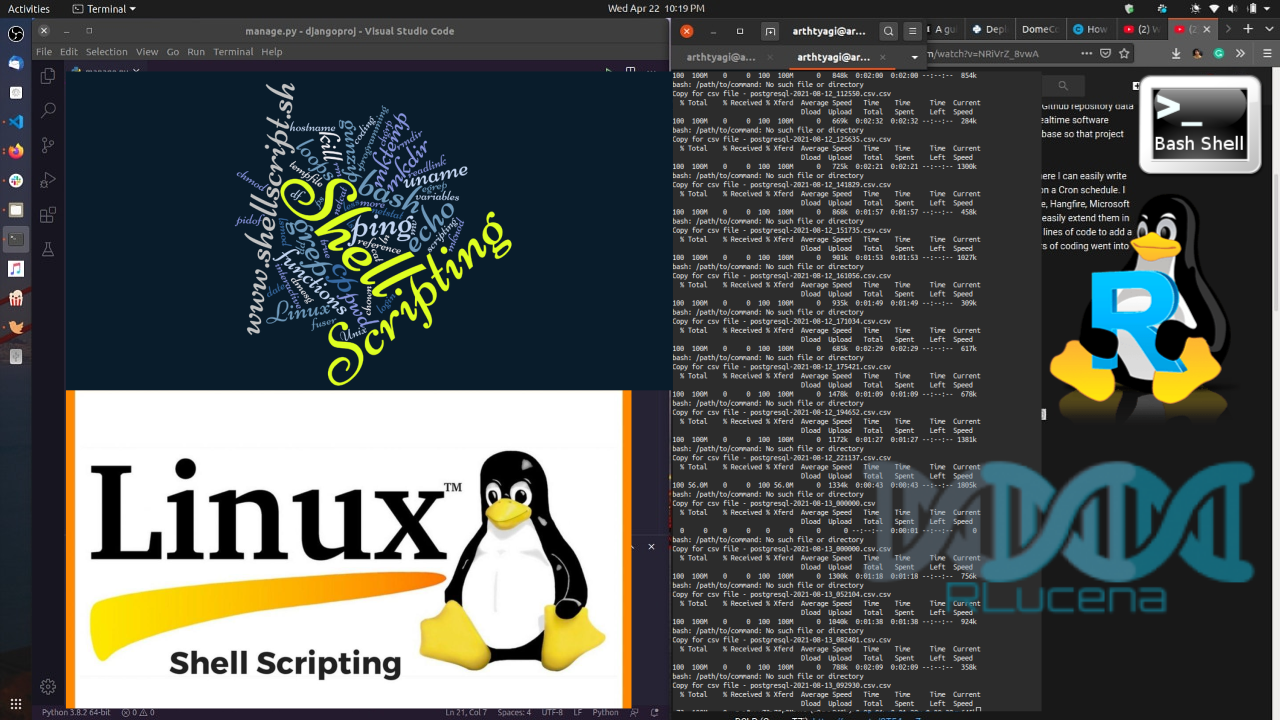The height and width of the screenshot is (720, 1280).
Task: Open Slack from the dock
Action: 16,181
